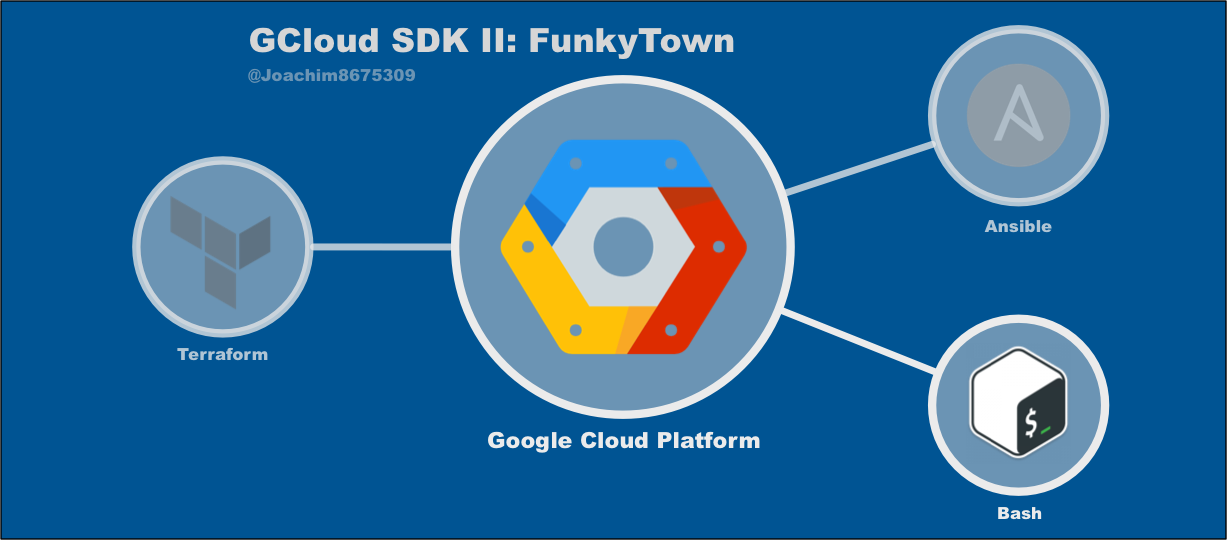The height and width of the screenshot is (540, 1227).
Task: Click the Bash terminal logo icon
Action: coord(1018,403)
